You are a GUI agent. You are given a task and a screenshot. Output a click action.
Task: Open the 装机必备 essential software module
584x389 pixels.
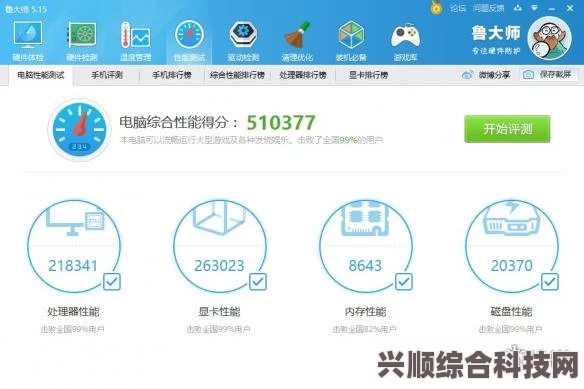point(351,41)
